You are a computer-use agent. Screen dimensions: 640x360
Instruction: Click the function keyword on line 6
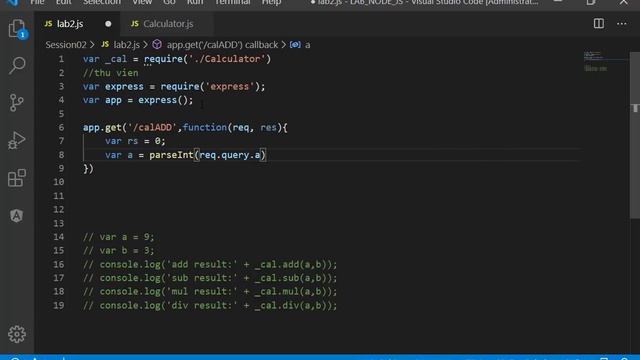click(205, 127)
